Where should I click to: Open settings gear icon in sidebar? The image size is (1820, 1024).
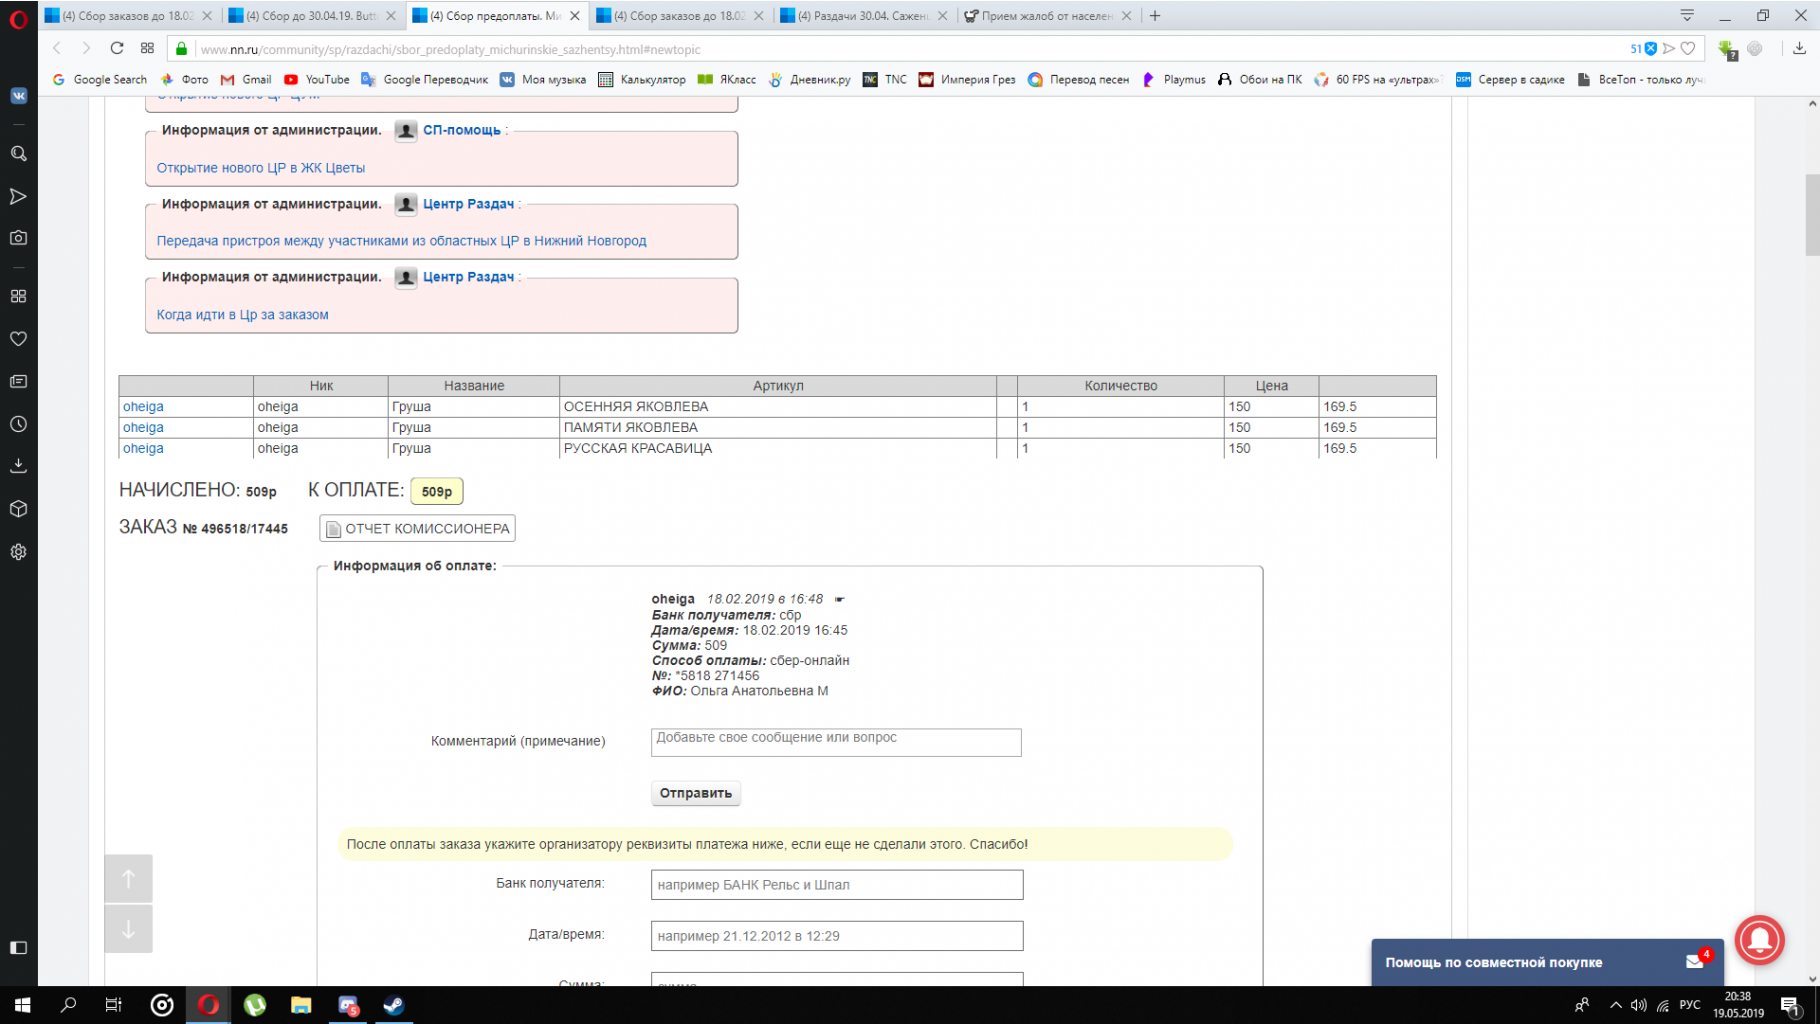pyautogui.click(x=18, y=552)
